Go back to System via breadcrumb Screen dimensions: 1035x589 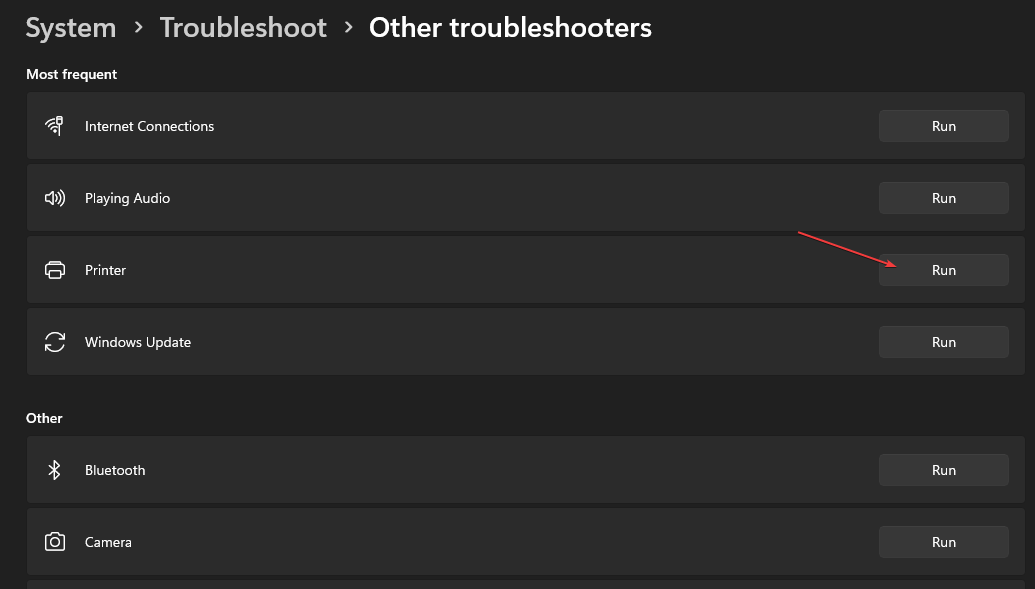pos(71,28)
